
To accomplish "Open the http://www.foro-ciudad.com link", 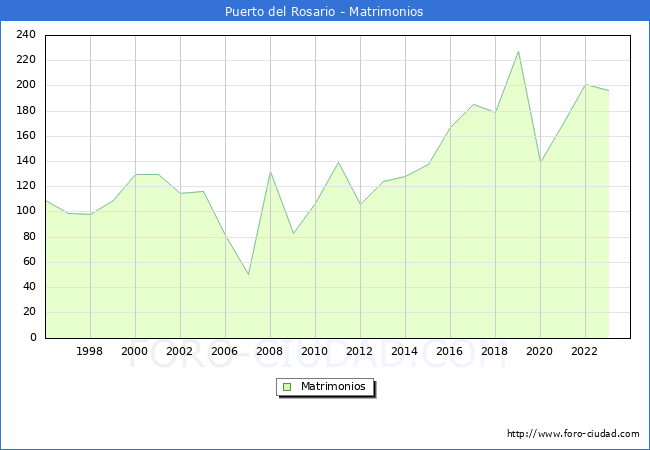I will [573, 434].
